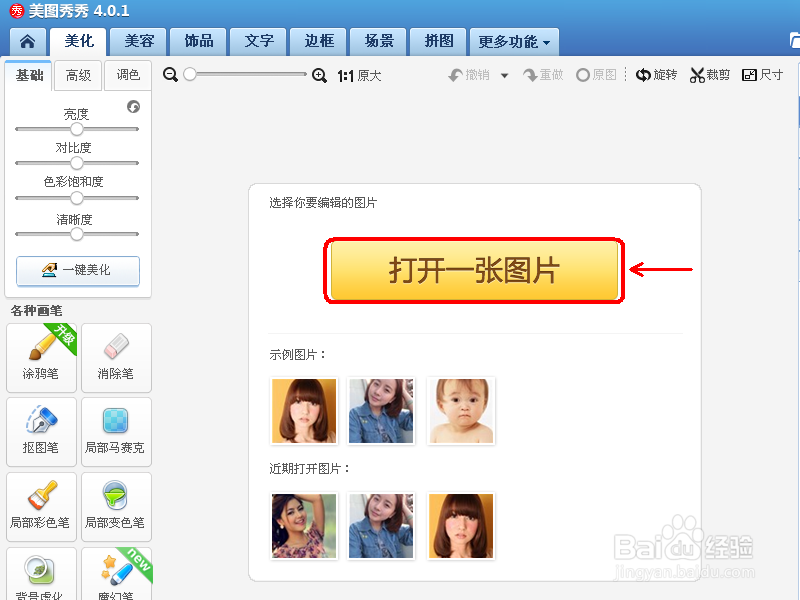Image resolution: width=800 pixels, height=600 pixels.
Task: Switch to the 文字 text tab
Action: coord(259,41)
